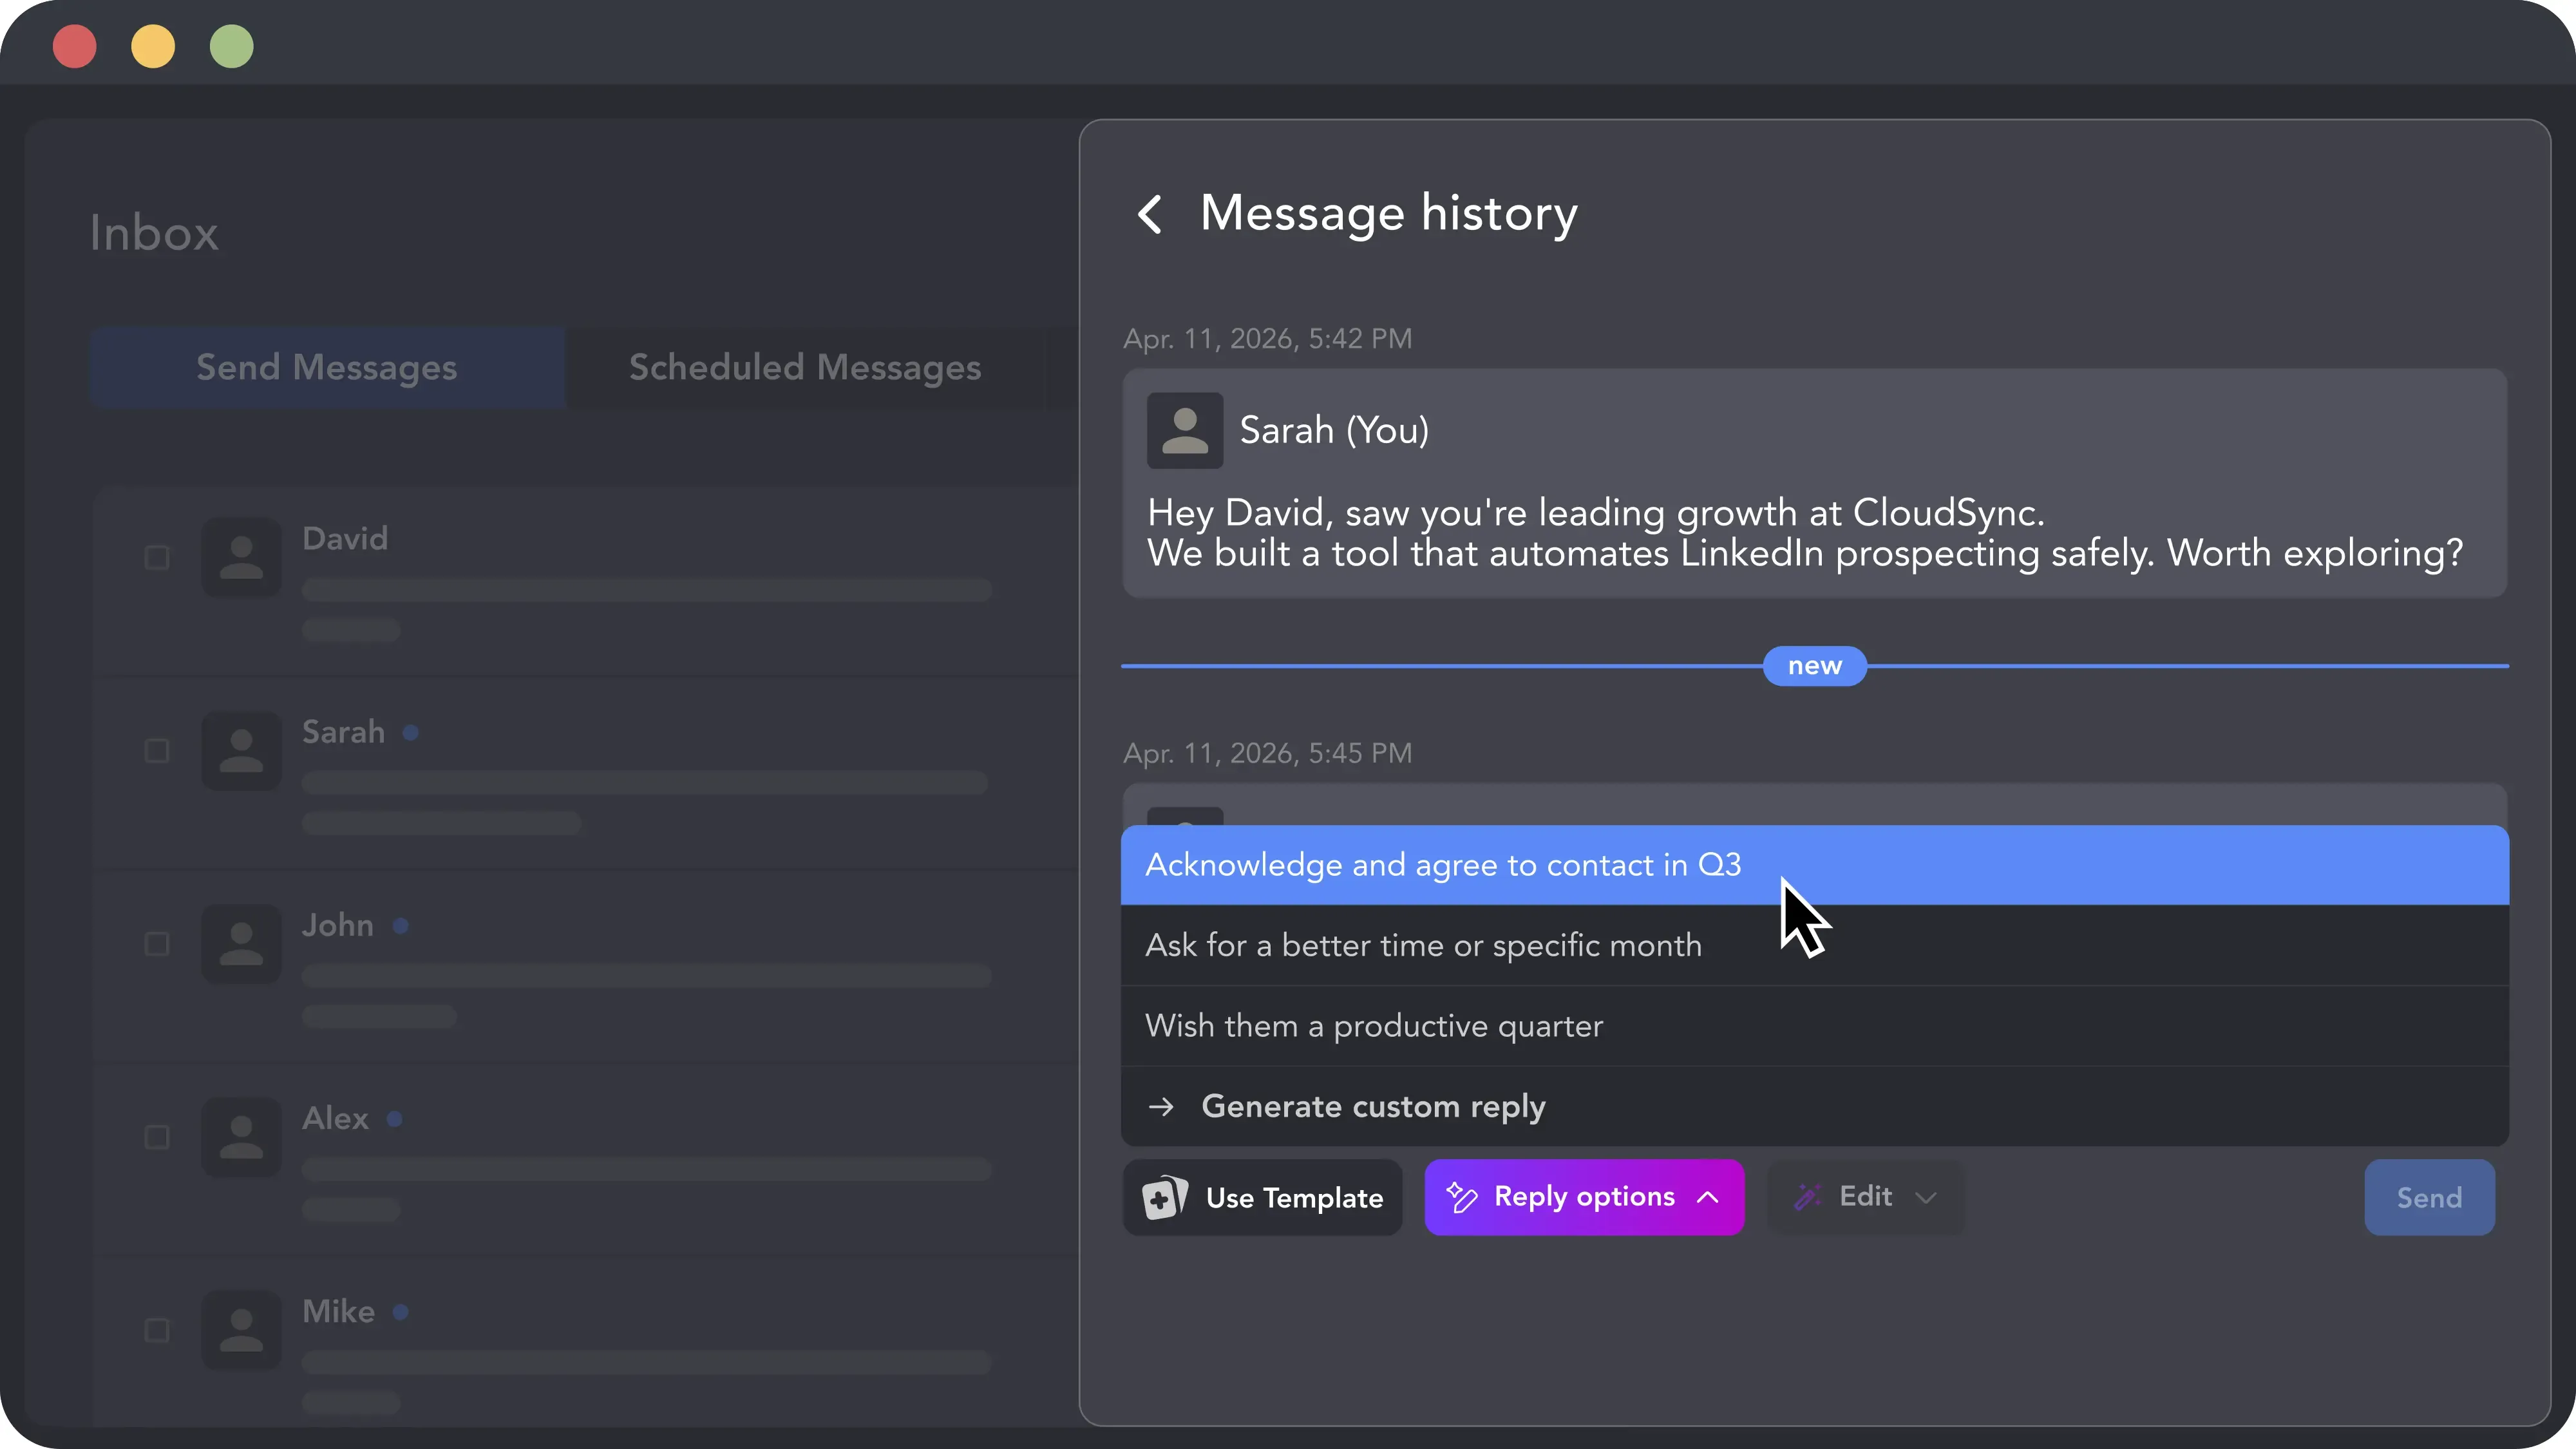Click the Apr. 11, 2026, 5:45 PM timestamp
This screenshot has height=1449, width=2576.
point(1267,753)
